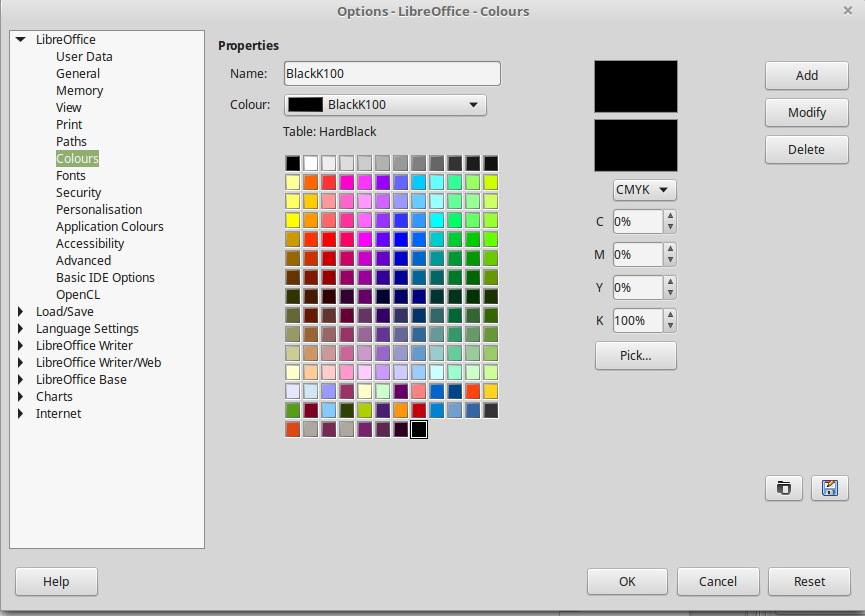Screen dimensions: 865x616
Task: Select View in the options tree
Action: (68, 108)
